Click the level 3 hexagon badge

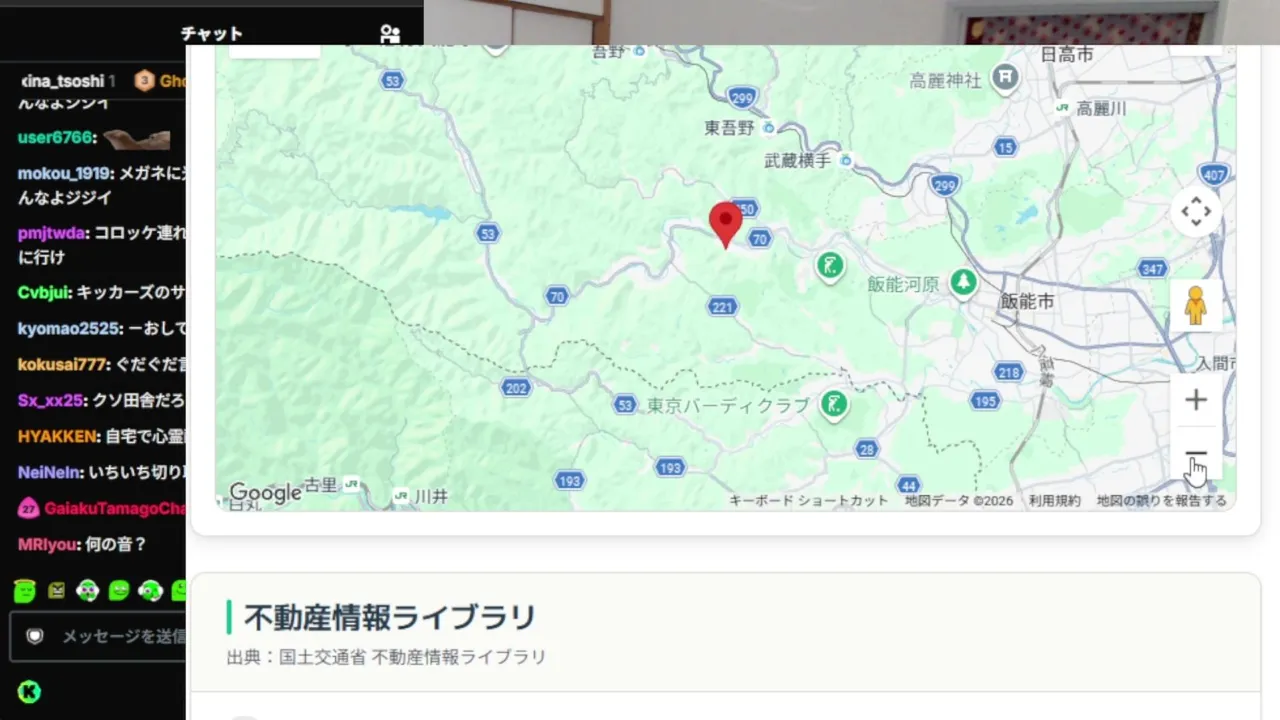(x=144, y=81)
